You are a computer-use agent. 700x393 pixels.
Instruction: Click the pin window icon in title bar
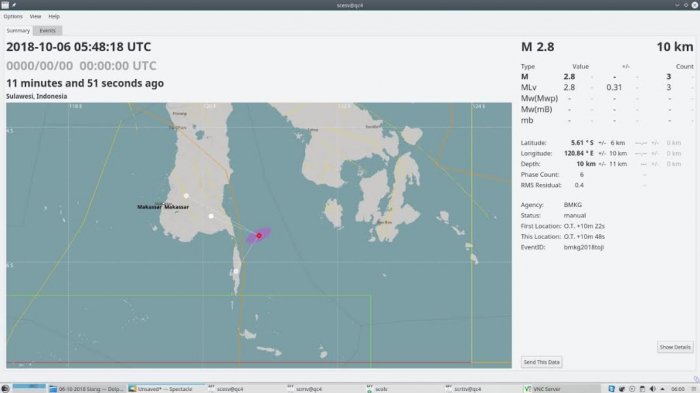point(14,5)
